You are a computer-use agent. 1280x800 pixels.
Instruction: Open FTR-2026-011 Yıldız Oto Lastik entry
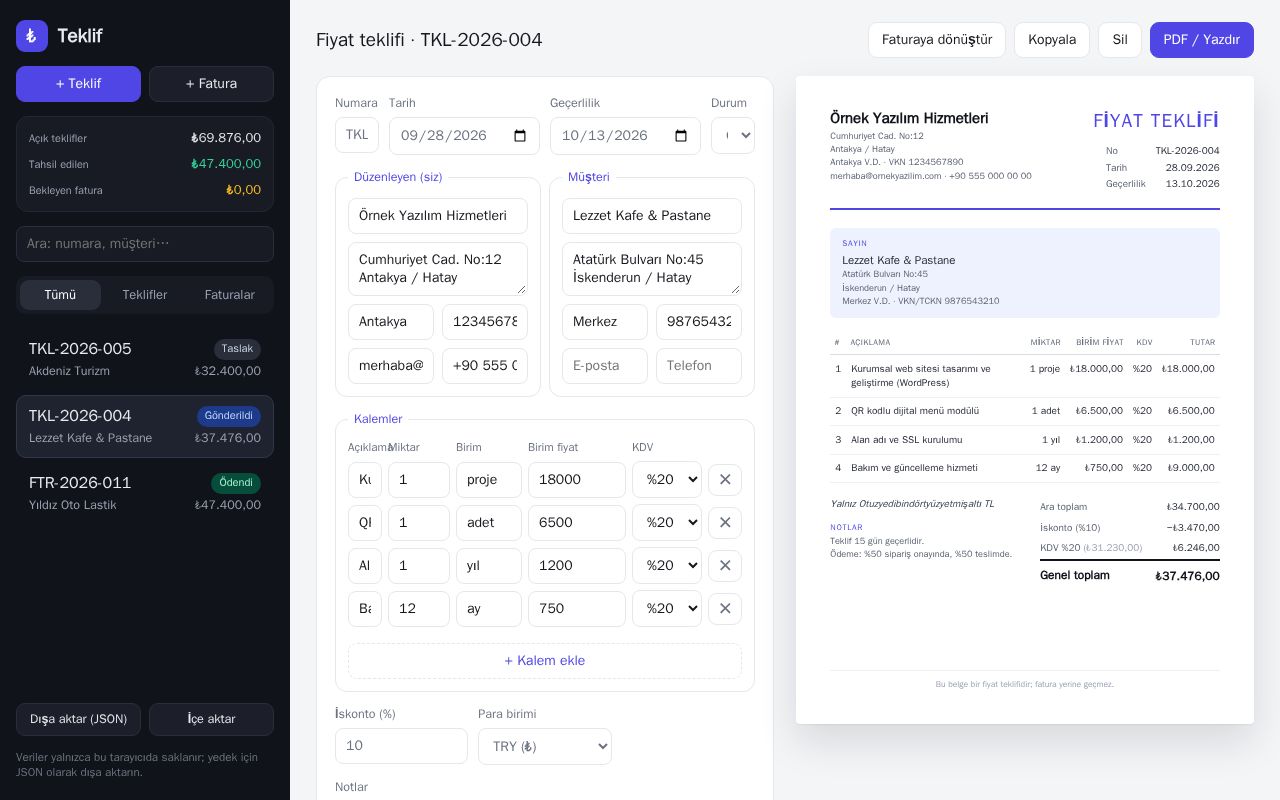145,493
